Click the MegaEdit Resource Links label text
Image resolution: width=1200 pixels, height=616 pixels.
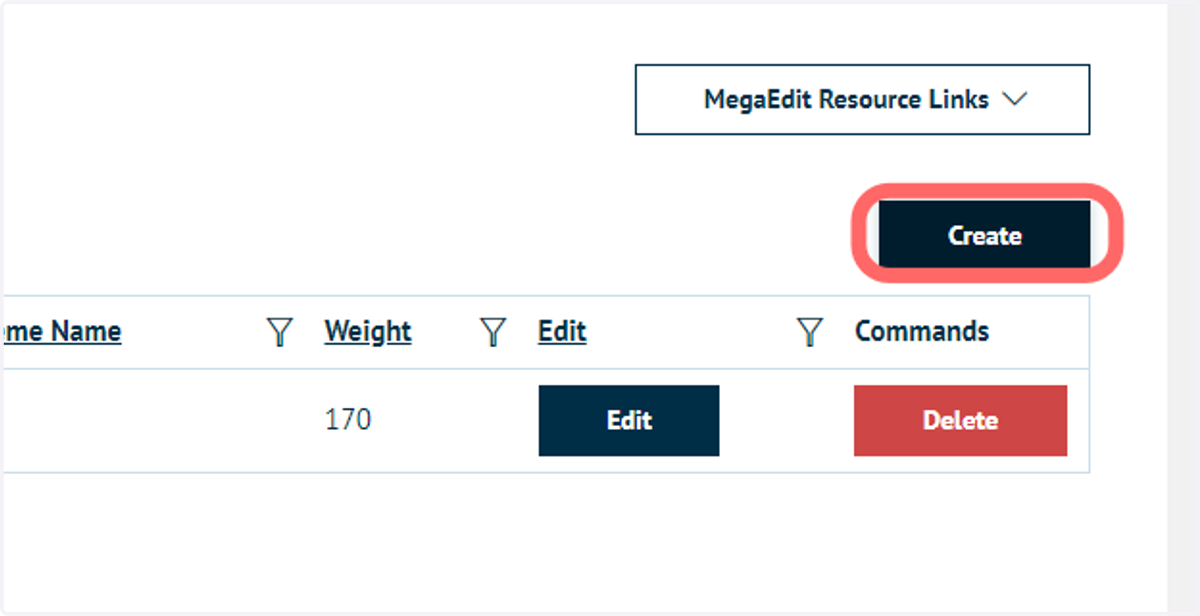tap(846, 100)
